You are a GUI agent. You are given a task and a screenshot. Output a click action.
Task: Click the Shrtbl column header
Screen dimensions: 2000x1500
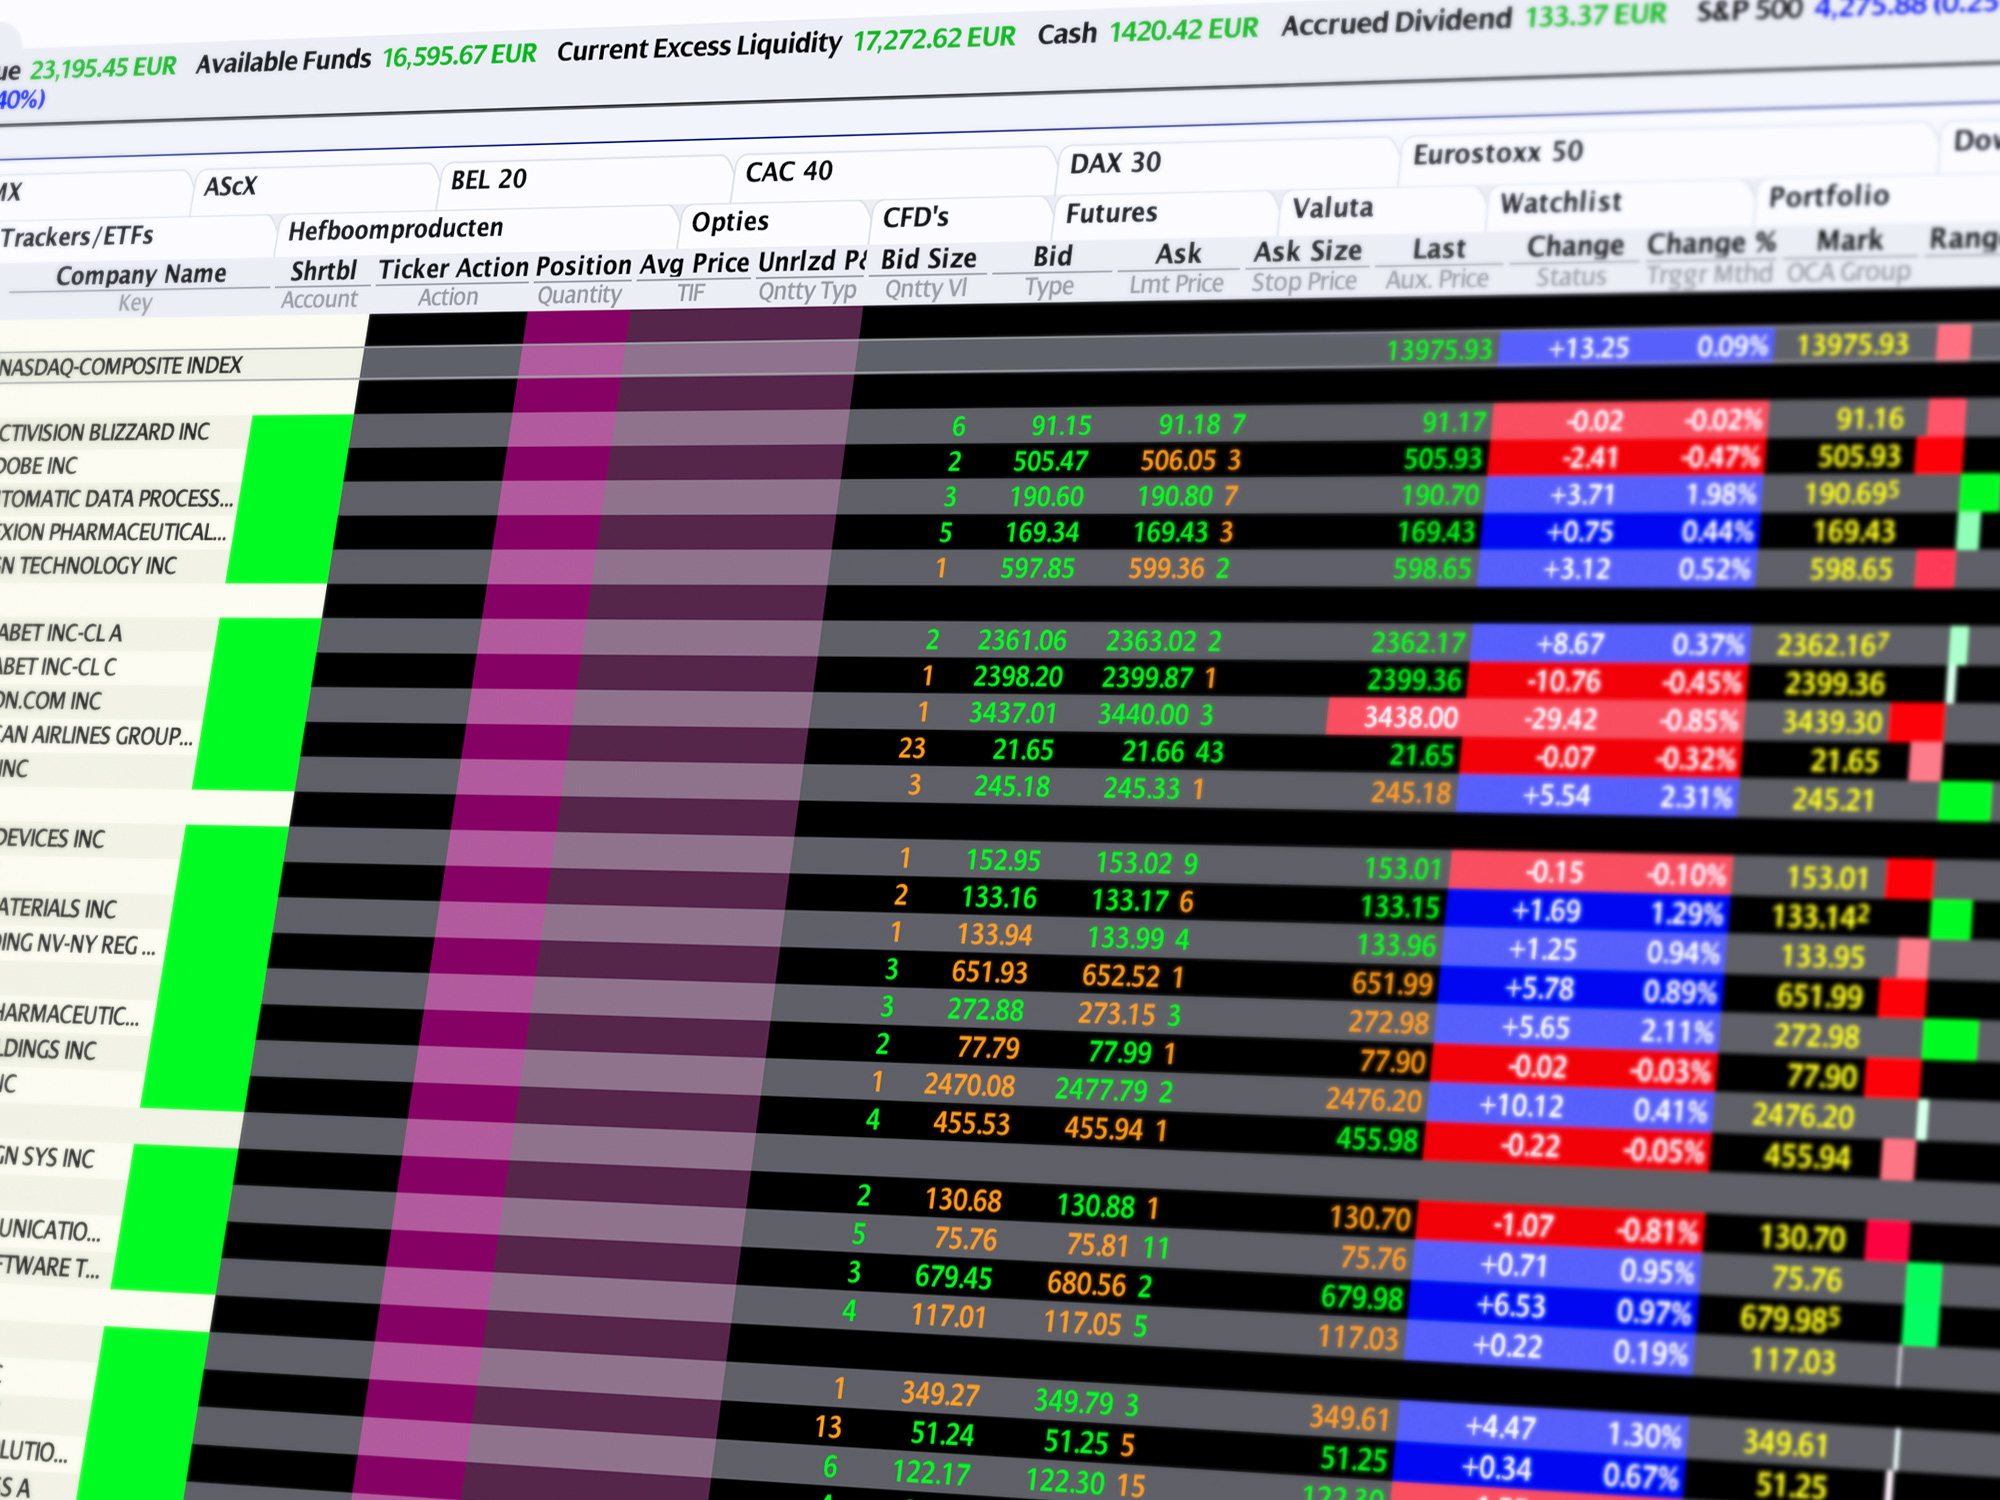coord(323,271)
